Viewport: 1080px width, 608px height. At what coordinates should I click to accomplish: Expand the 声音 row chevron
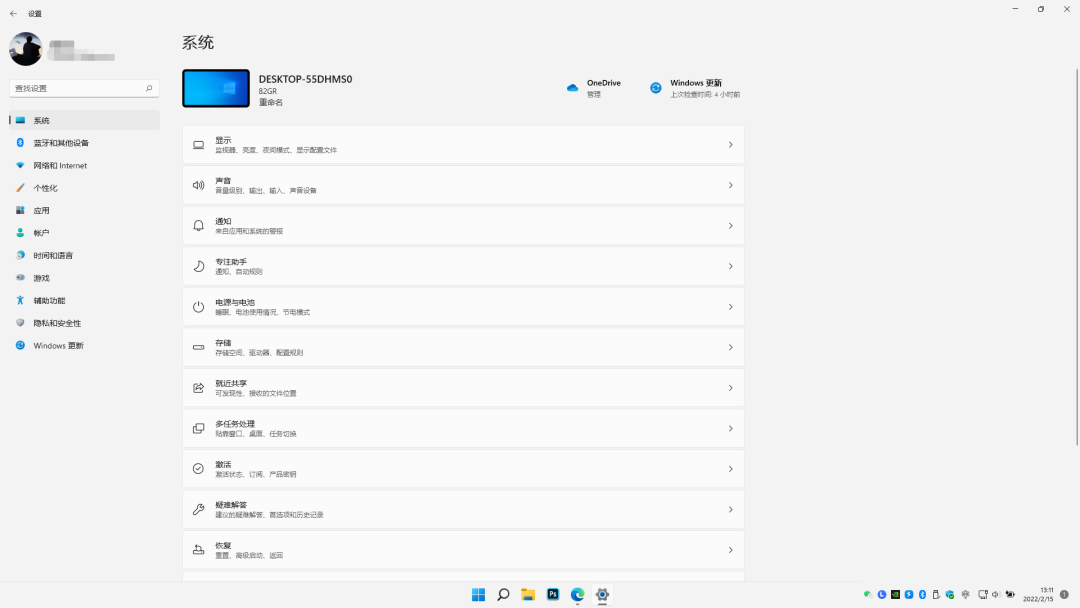coord(730,185)
